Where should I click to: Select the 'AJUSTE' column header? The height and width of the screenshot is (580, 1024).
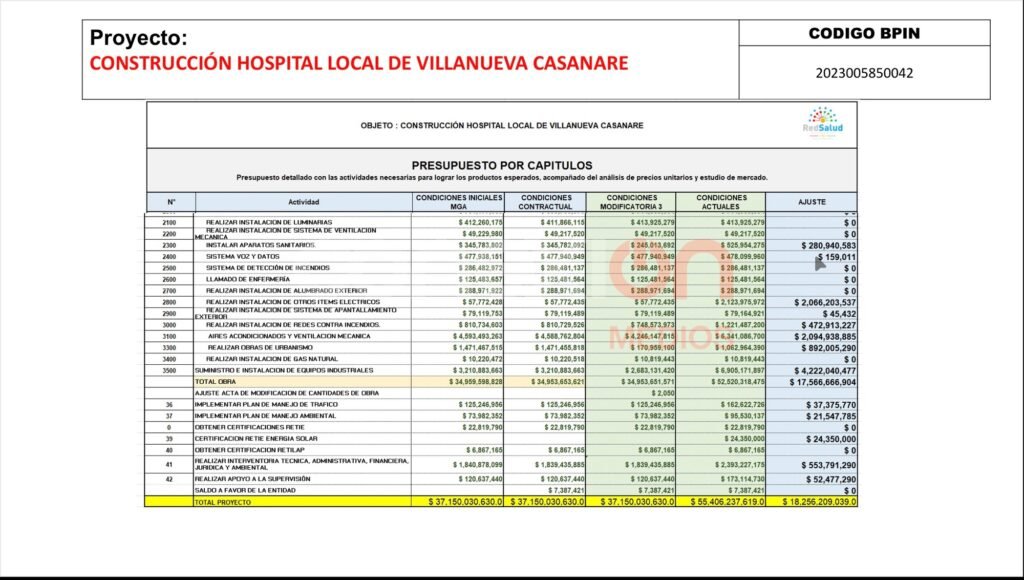pyautogui.click(x=811, y=202)
